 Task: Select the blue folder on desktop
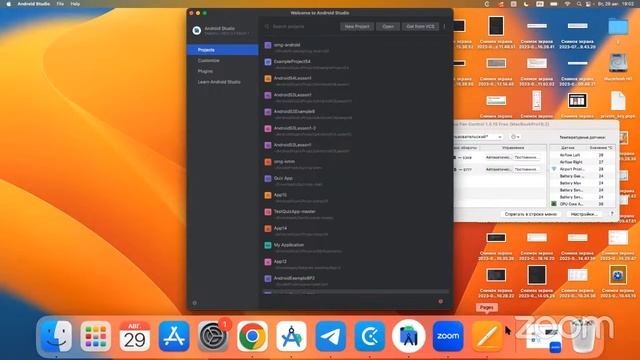(x=618, y=27)
